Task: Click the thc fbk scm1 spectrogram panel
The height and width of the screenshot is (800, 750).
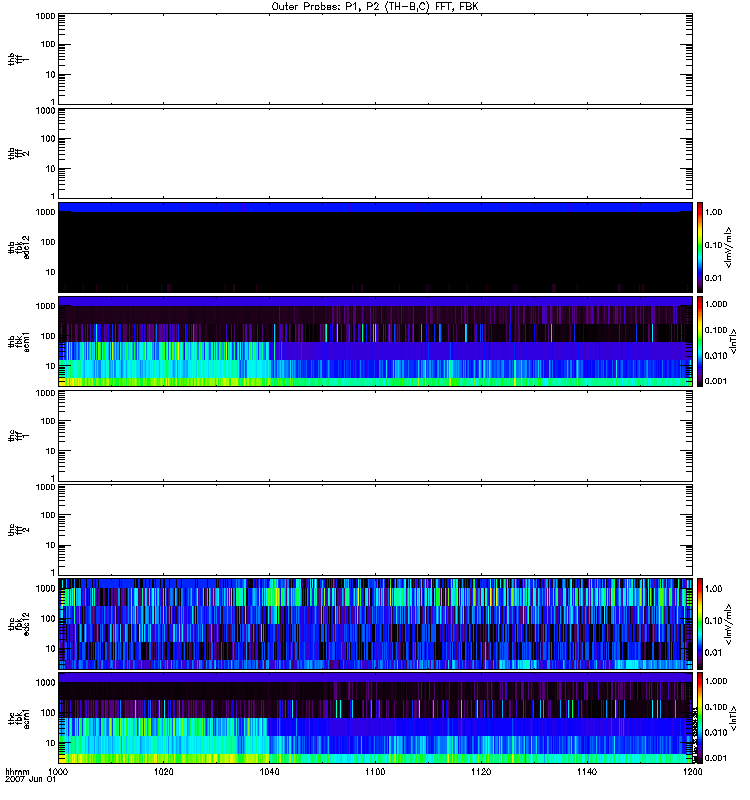Action: [375, 717]
